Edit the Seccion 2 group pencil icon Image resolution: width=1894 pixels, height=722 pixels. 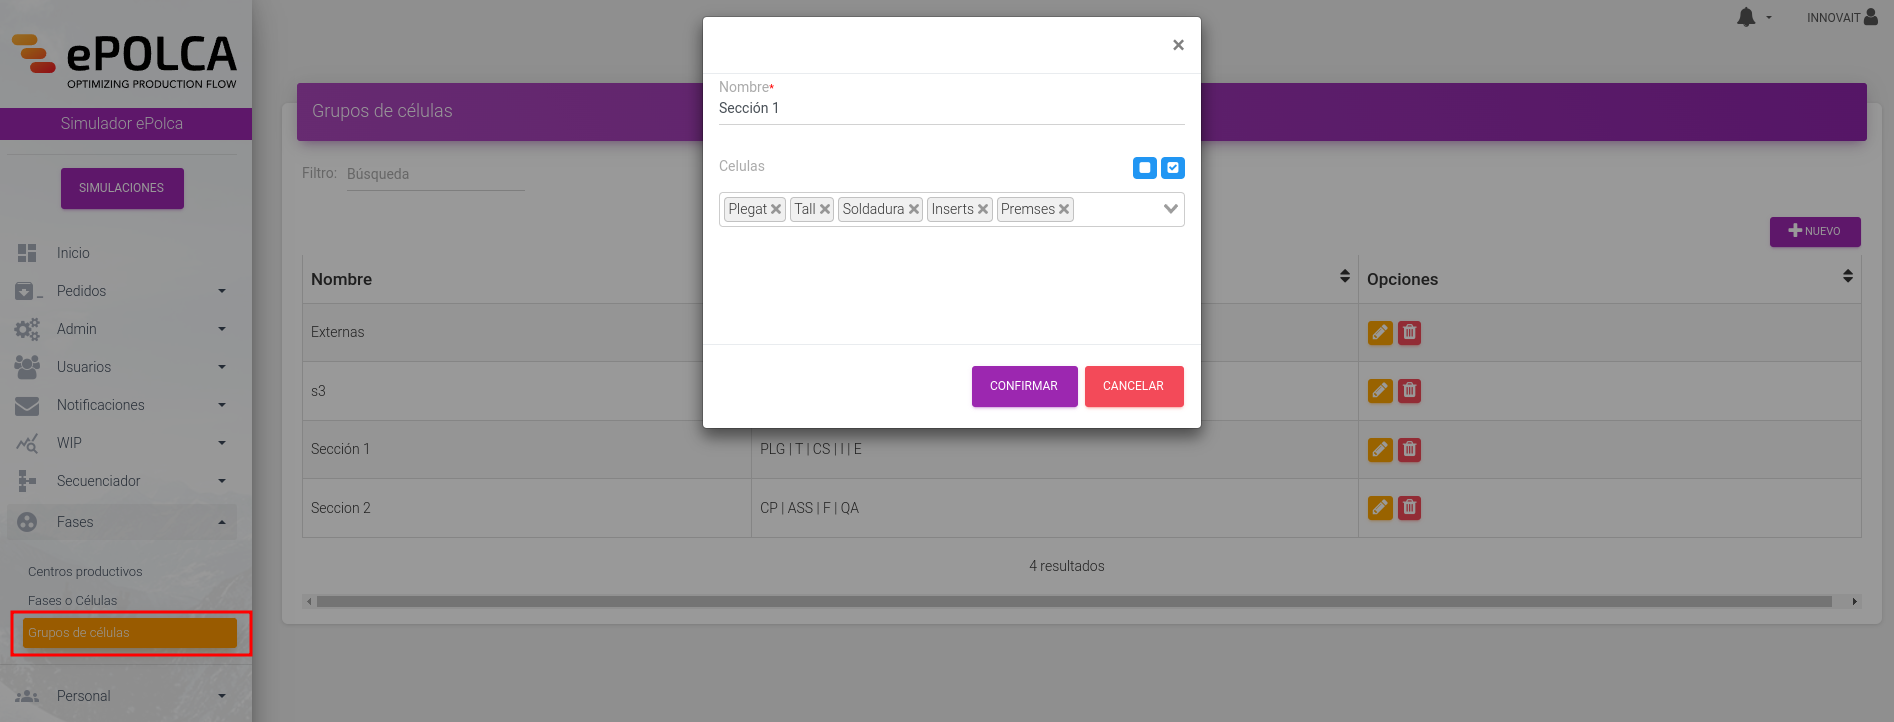(x=1380, y=508)
